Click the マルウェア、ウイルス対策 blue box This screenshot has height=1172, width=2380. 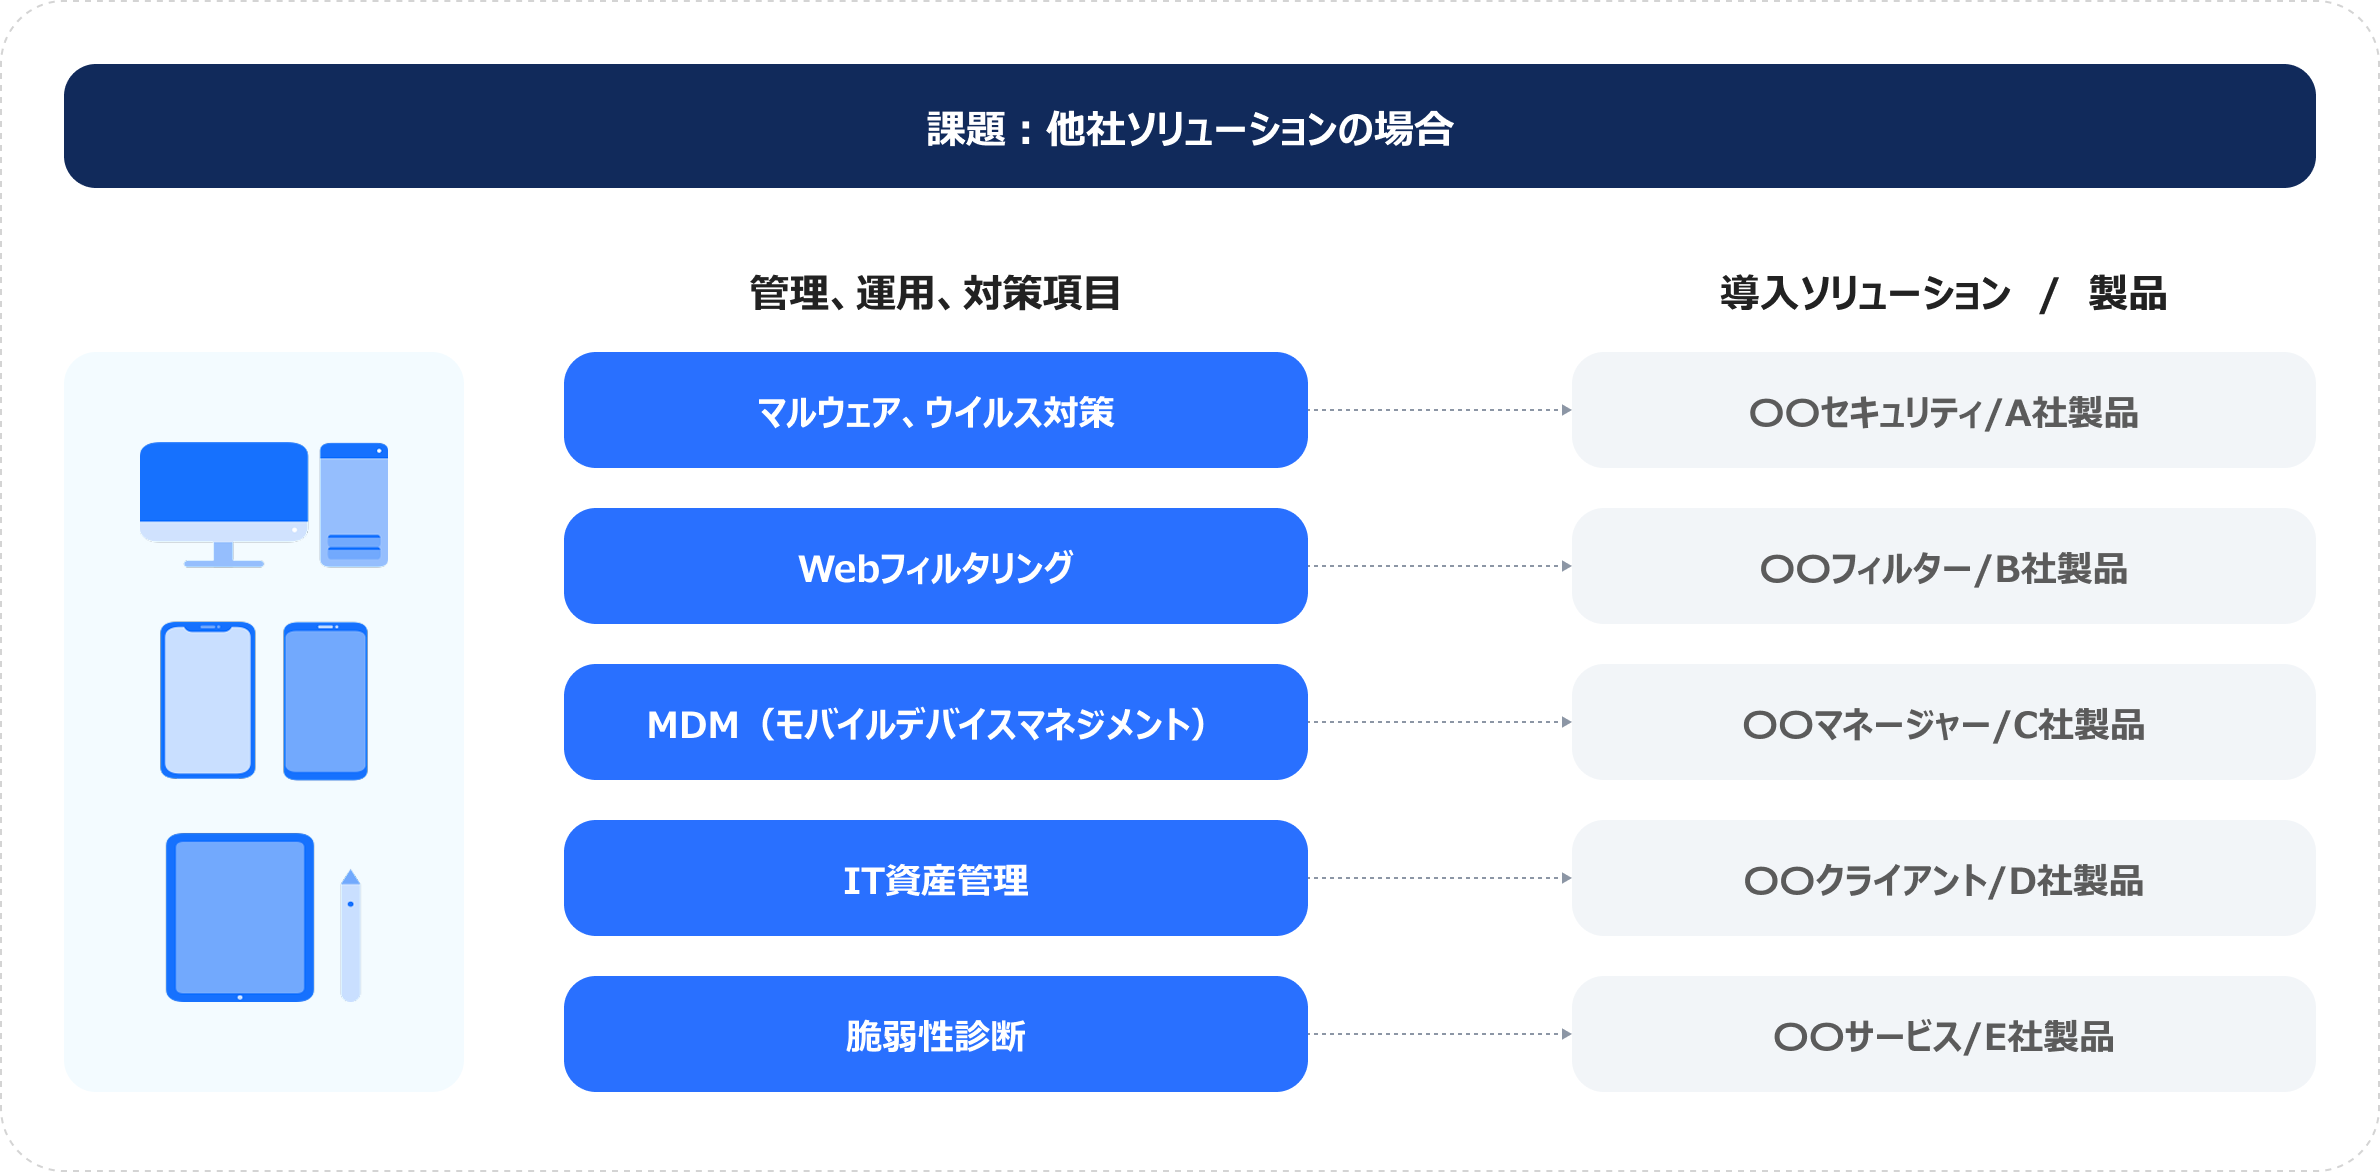pos(935,410)
